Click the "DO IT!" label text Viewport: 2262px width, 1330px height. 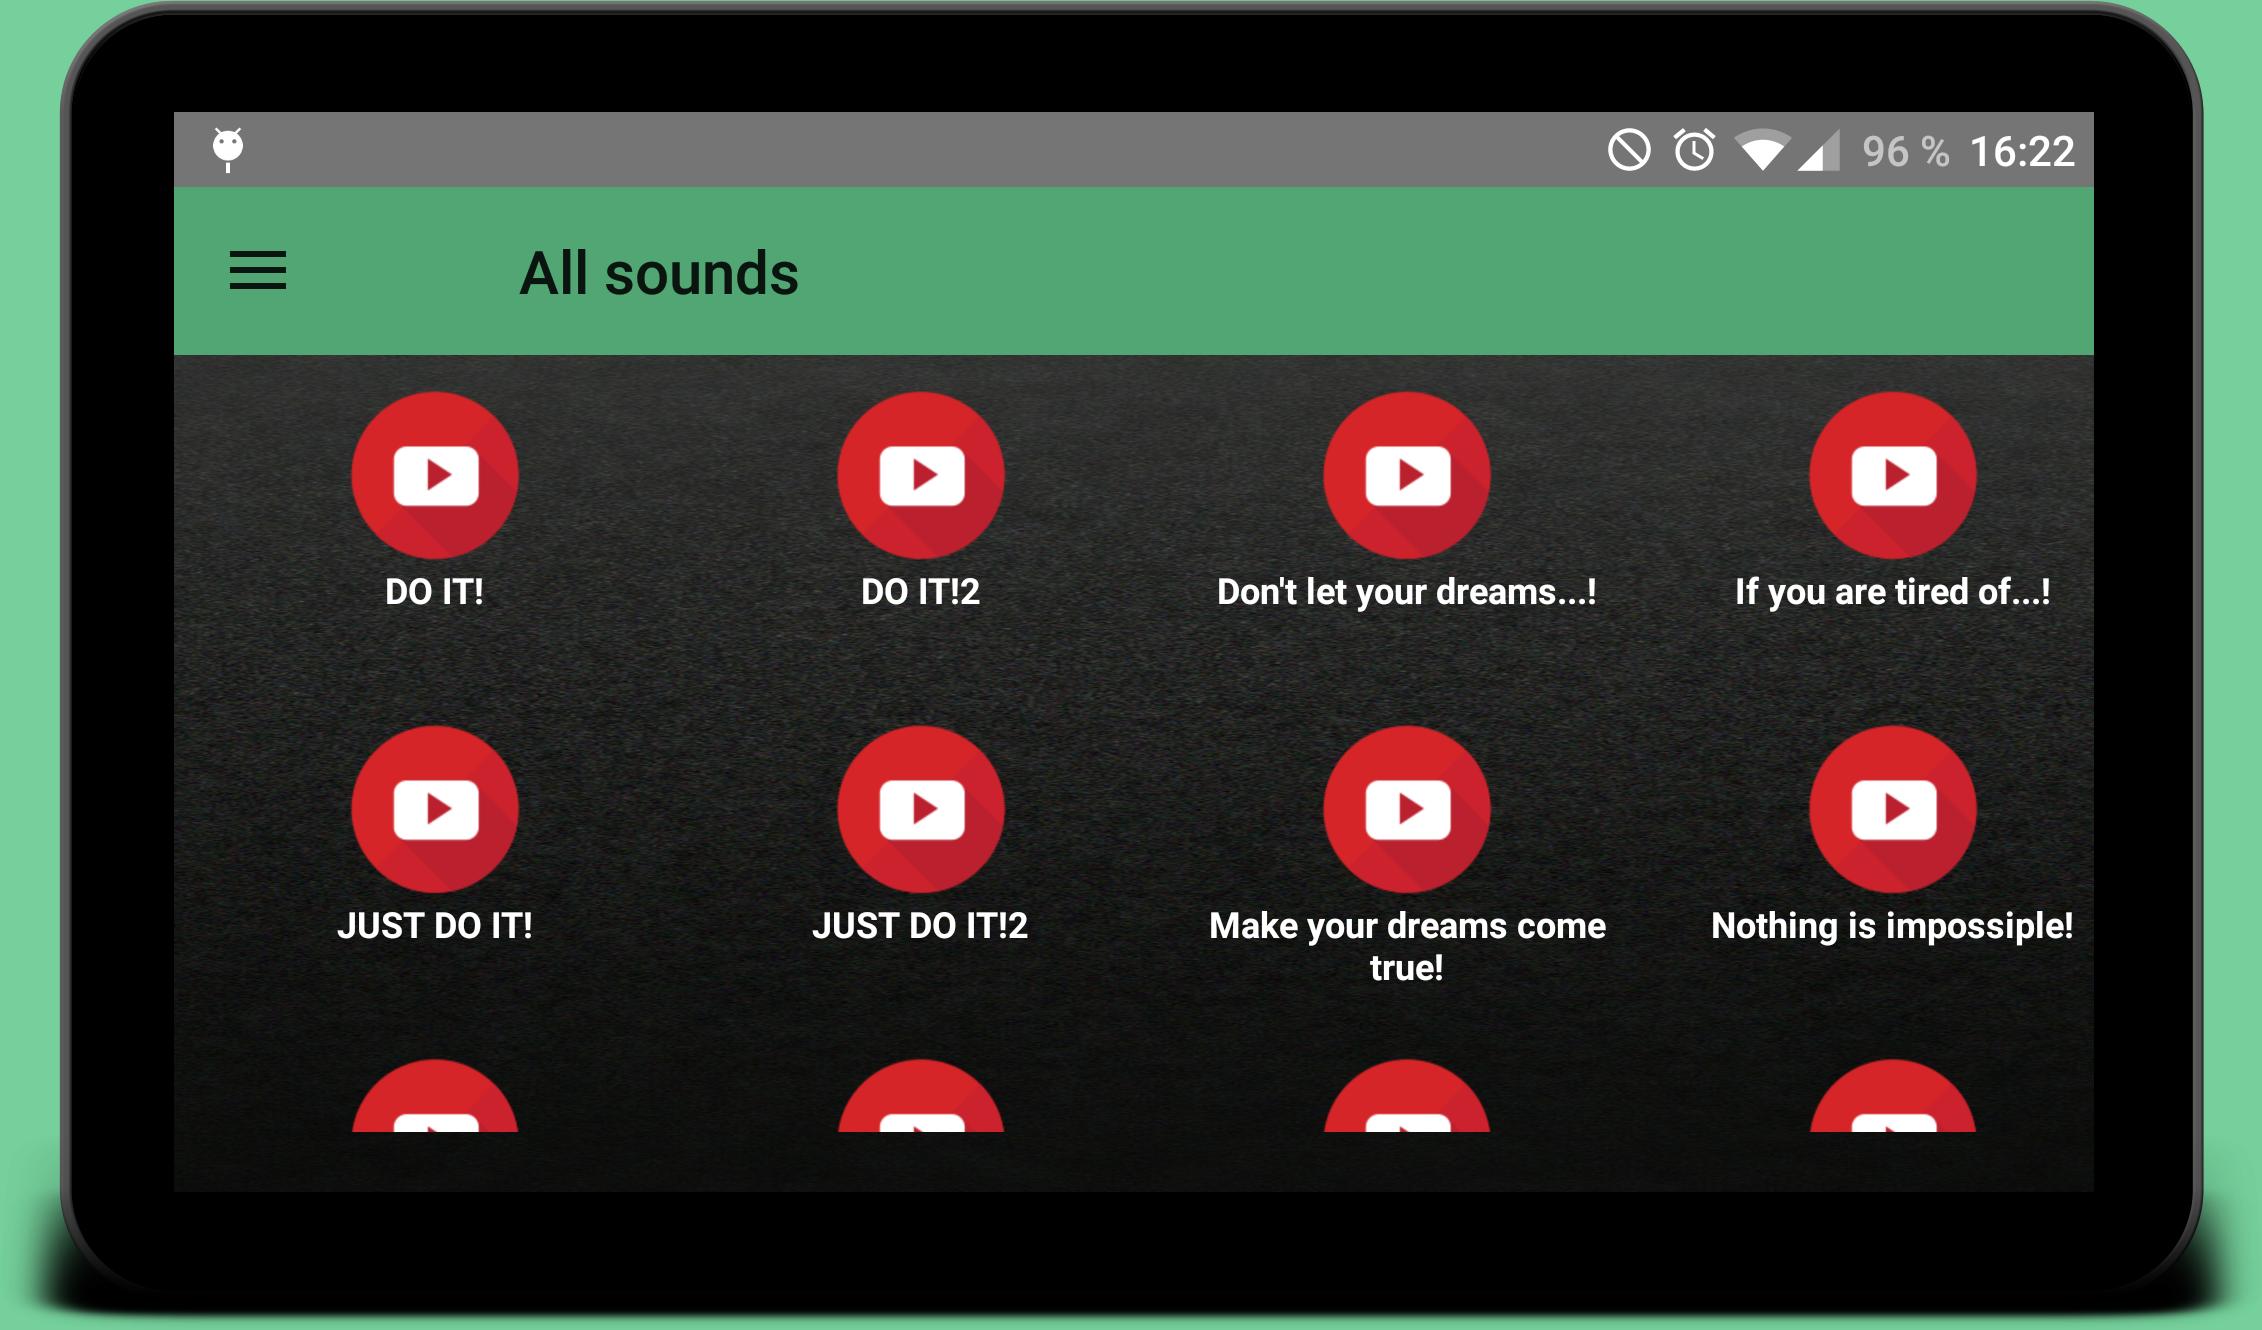click(x=435, y=592)
